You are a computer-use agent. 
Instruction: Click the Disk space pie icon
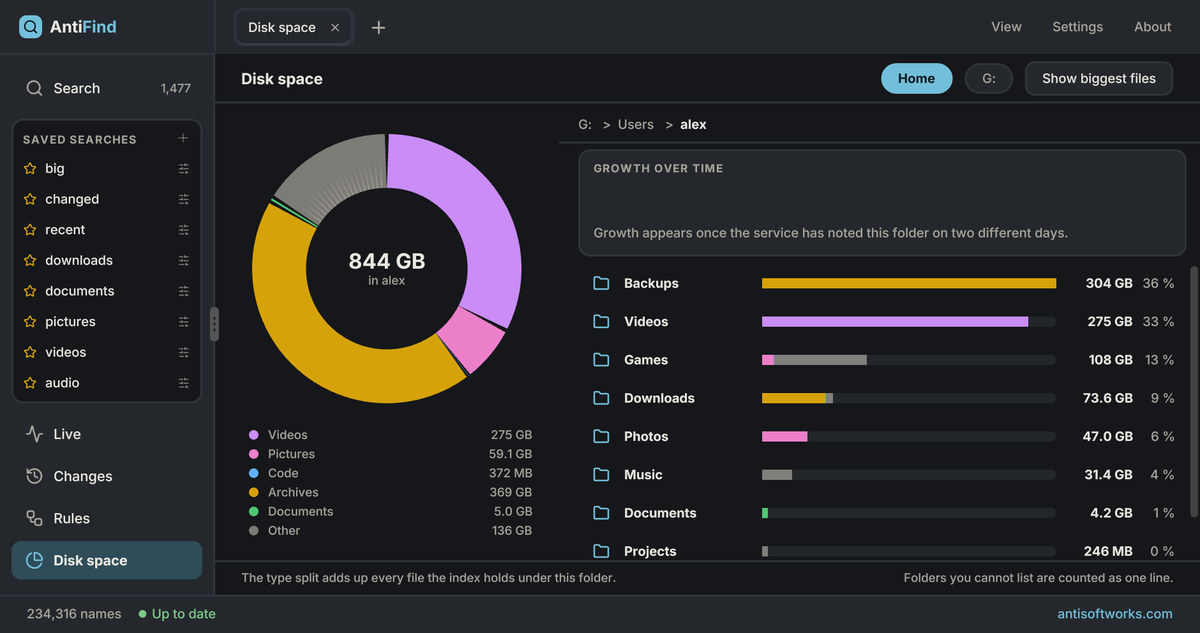tap(35, 560)
